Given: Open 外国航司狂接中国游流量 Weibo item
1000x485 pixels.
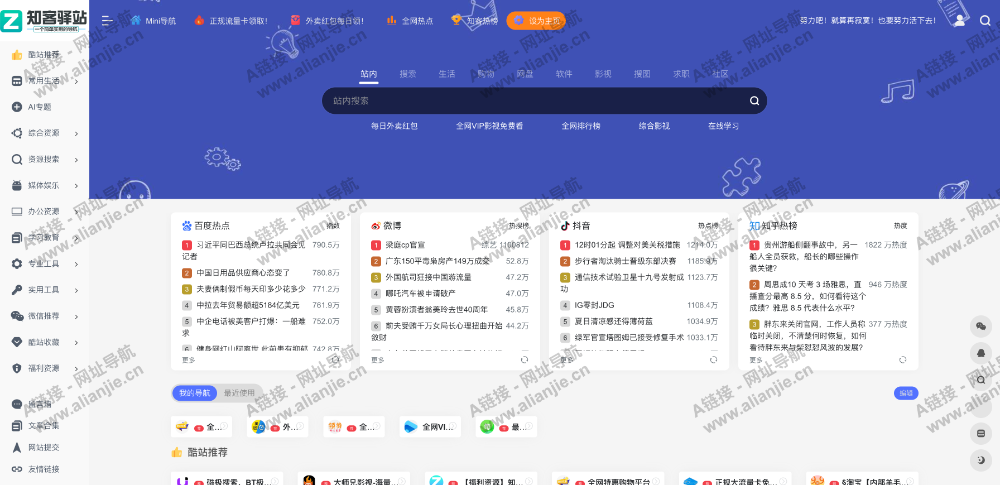Looking at the screenshot, I should coord(429,278).
